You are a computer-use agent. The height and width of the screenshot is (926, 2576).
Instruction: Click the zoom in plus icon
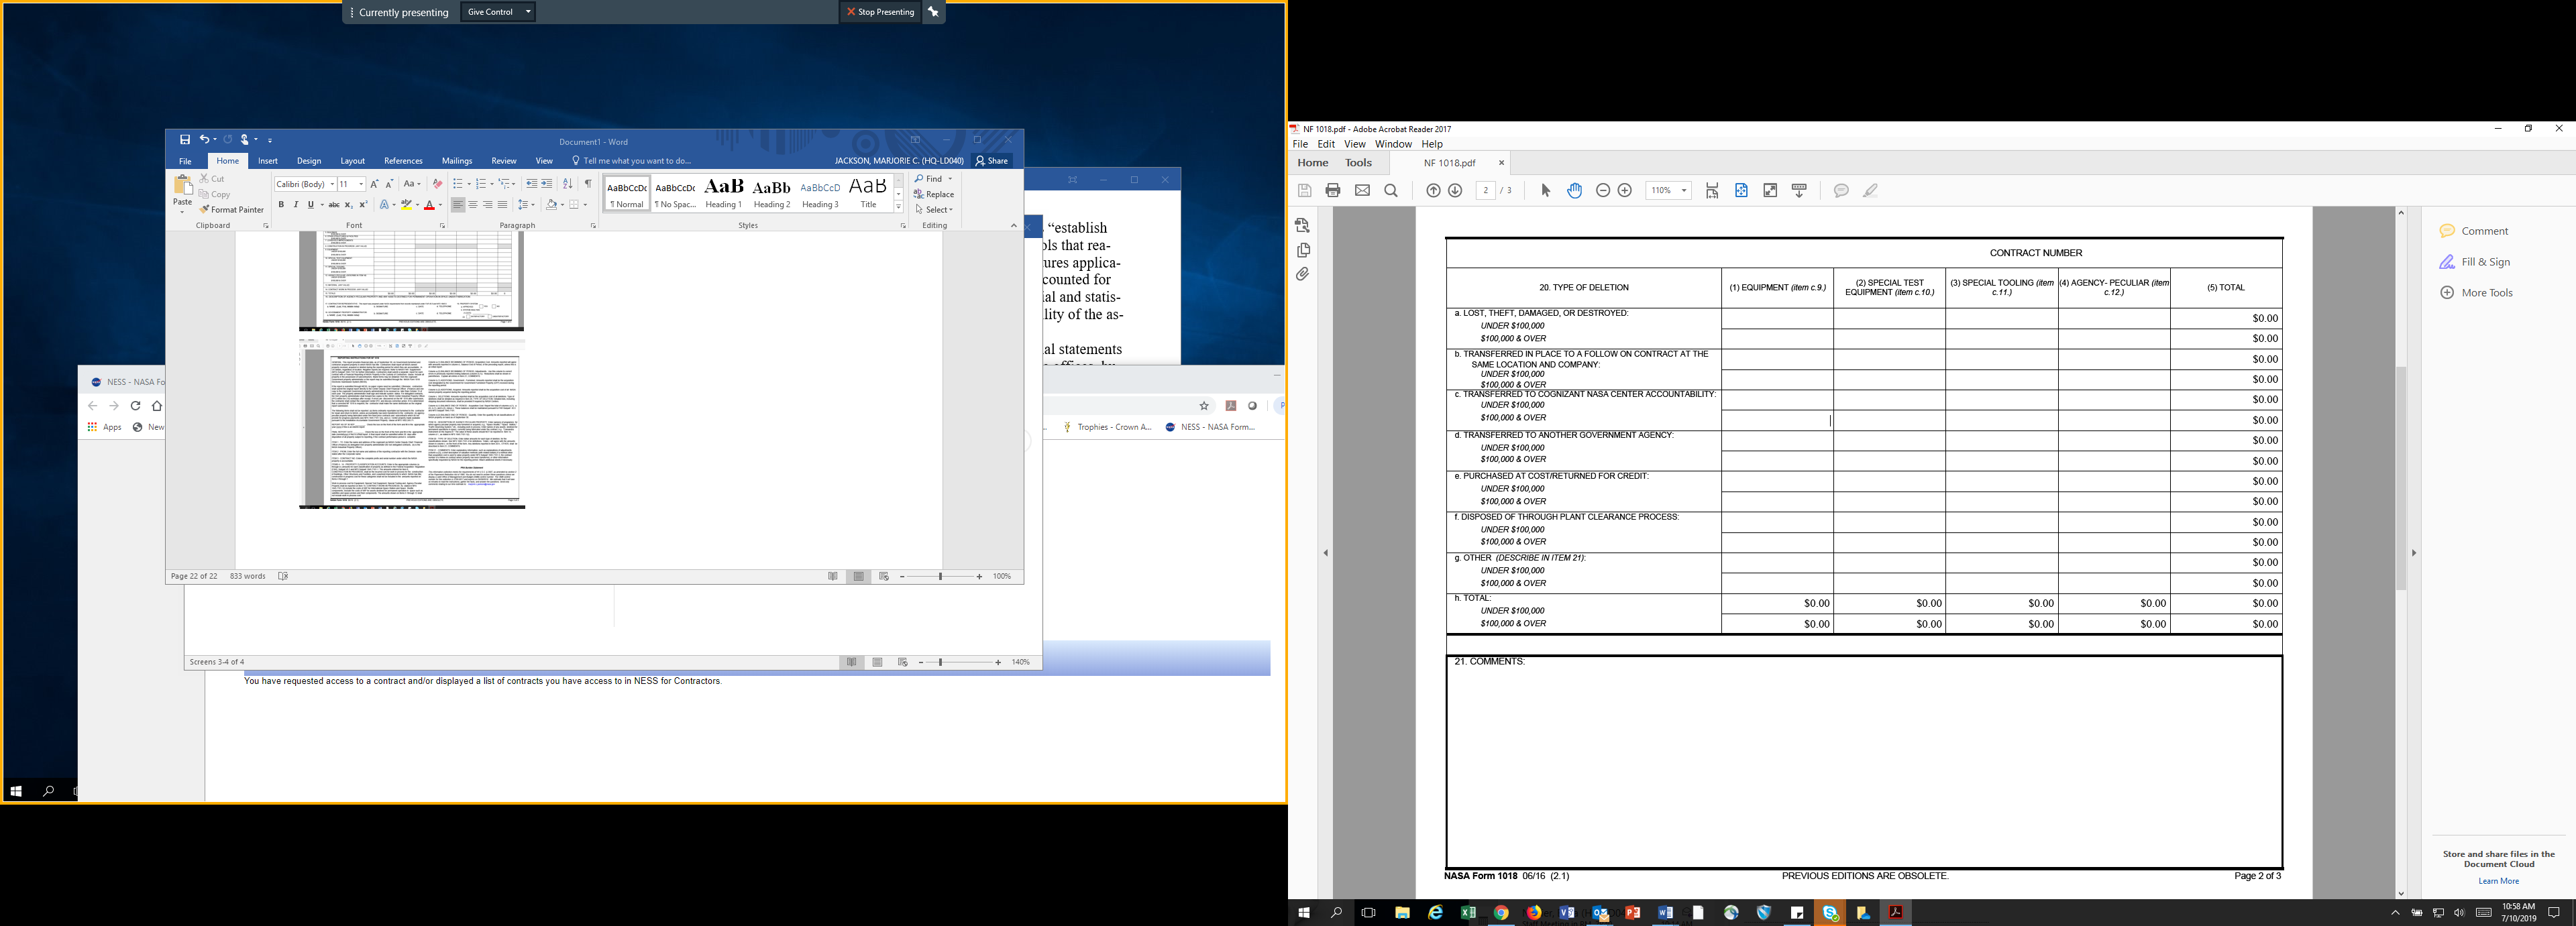tap(1625, 191)
